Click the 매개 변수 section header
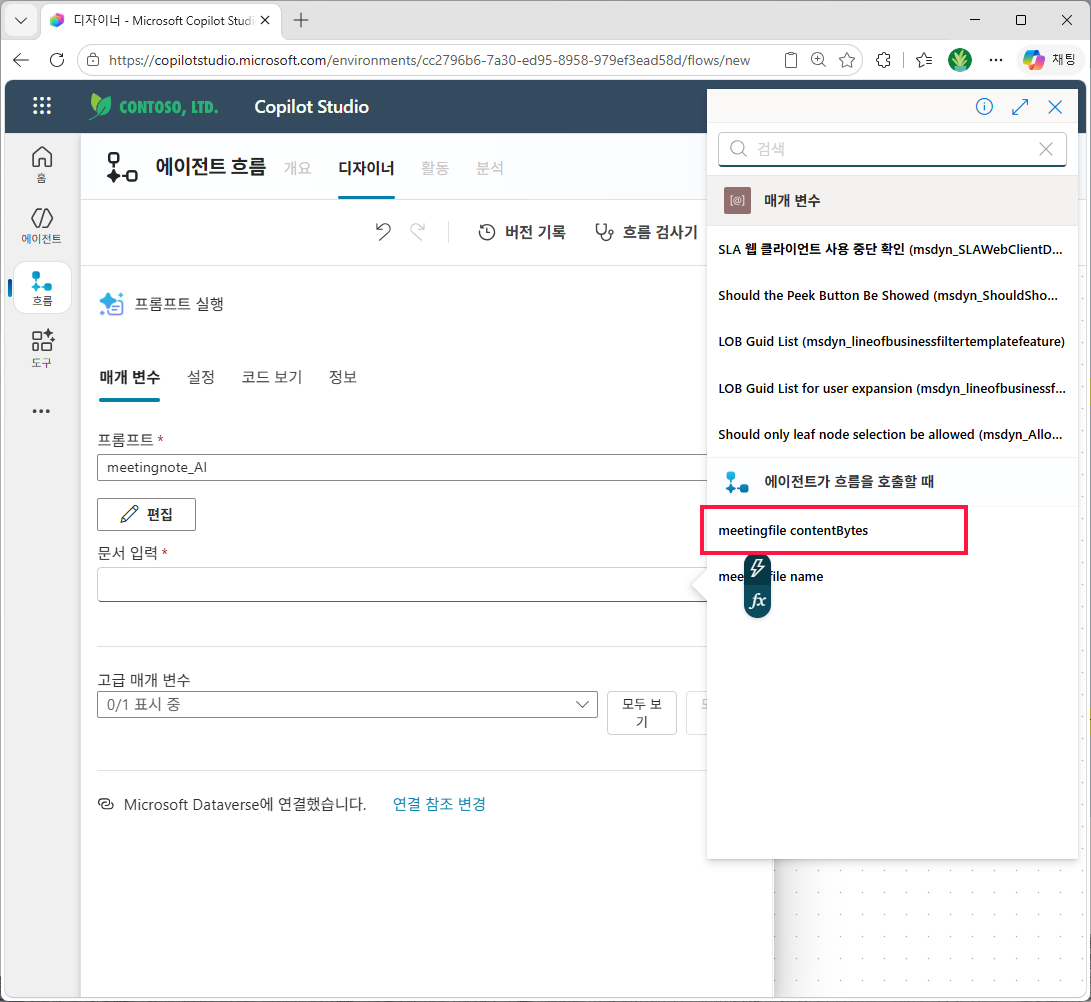 [892, 200]
